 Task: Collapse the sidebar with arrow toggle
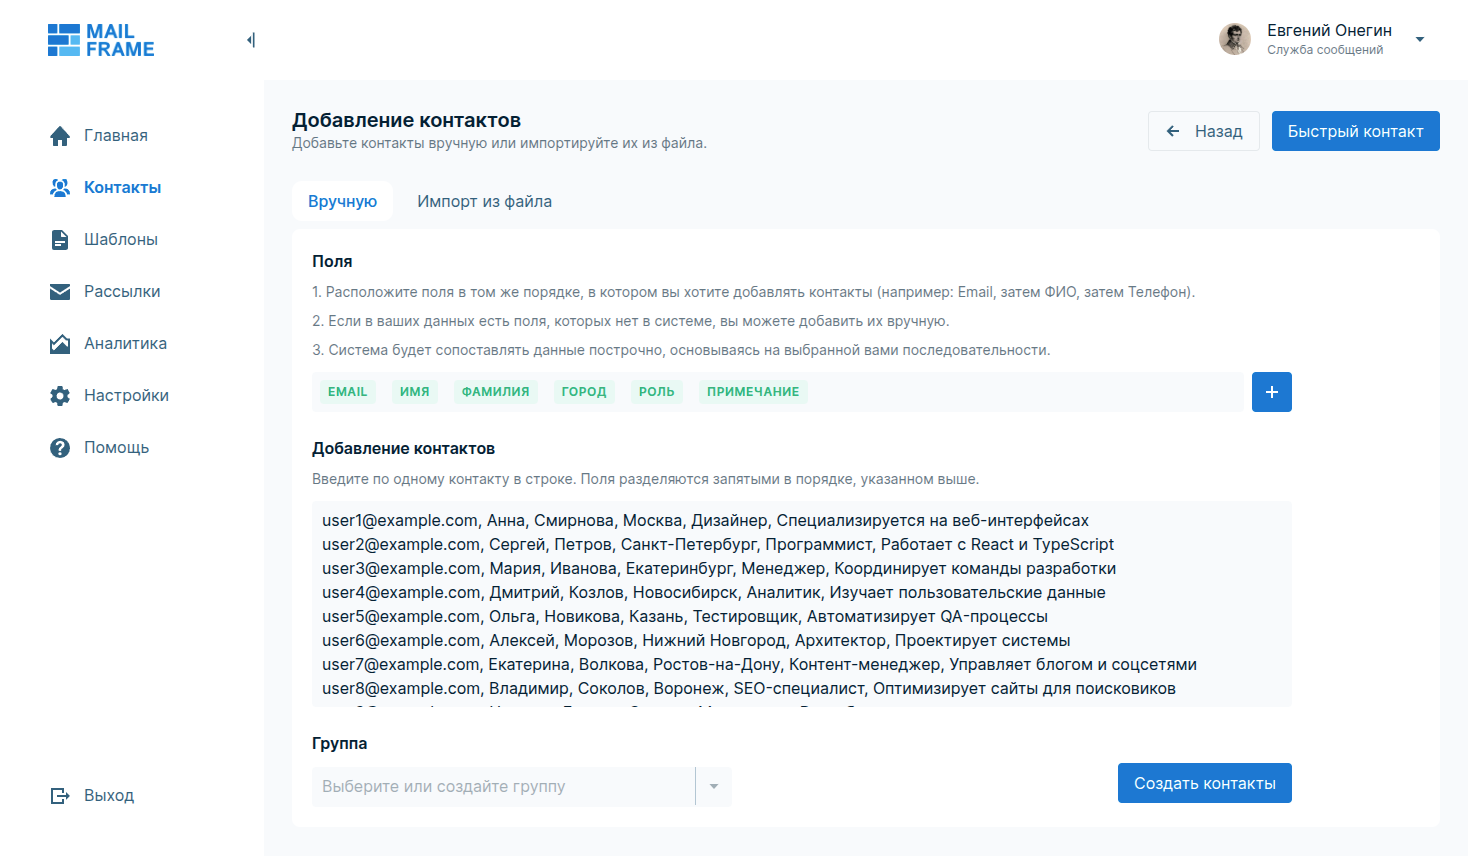click(251, 40)
